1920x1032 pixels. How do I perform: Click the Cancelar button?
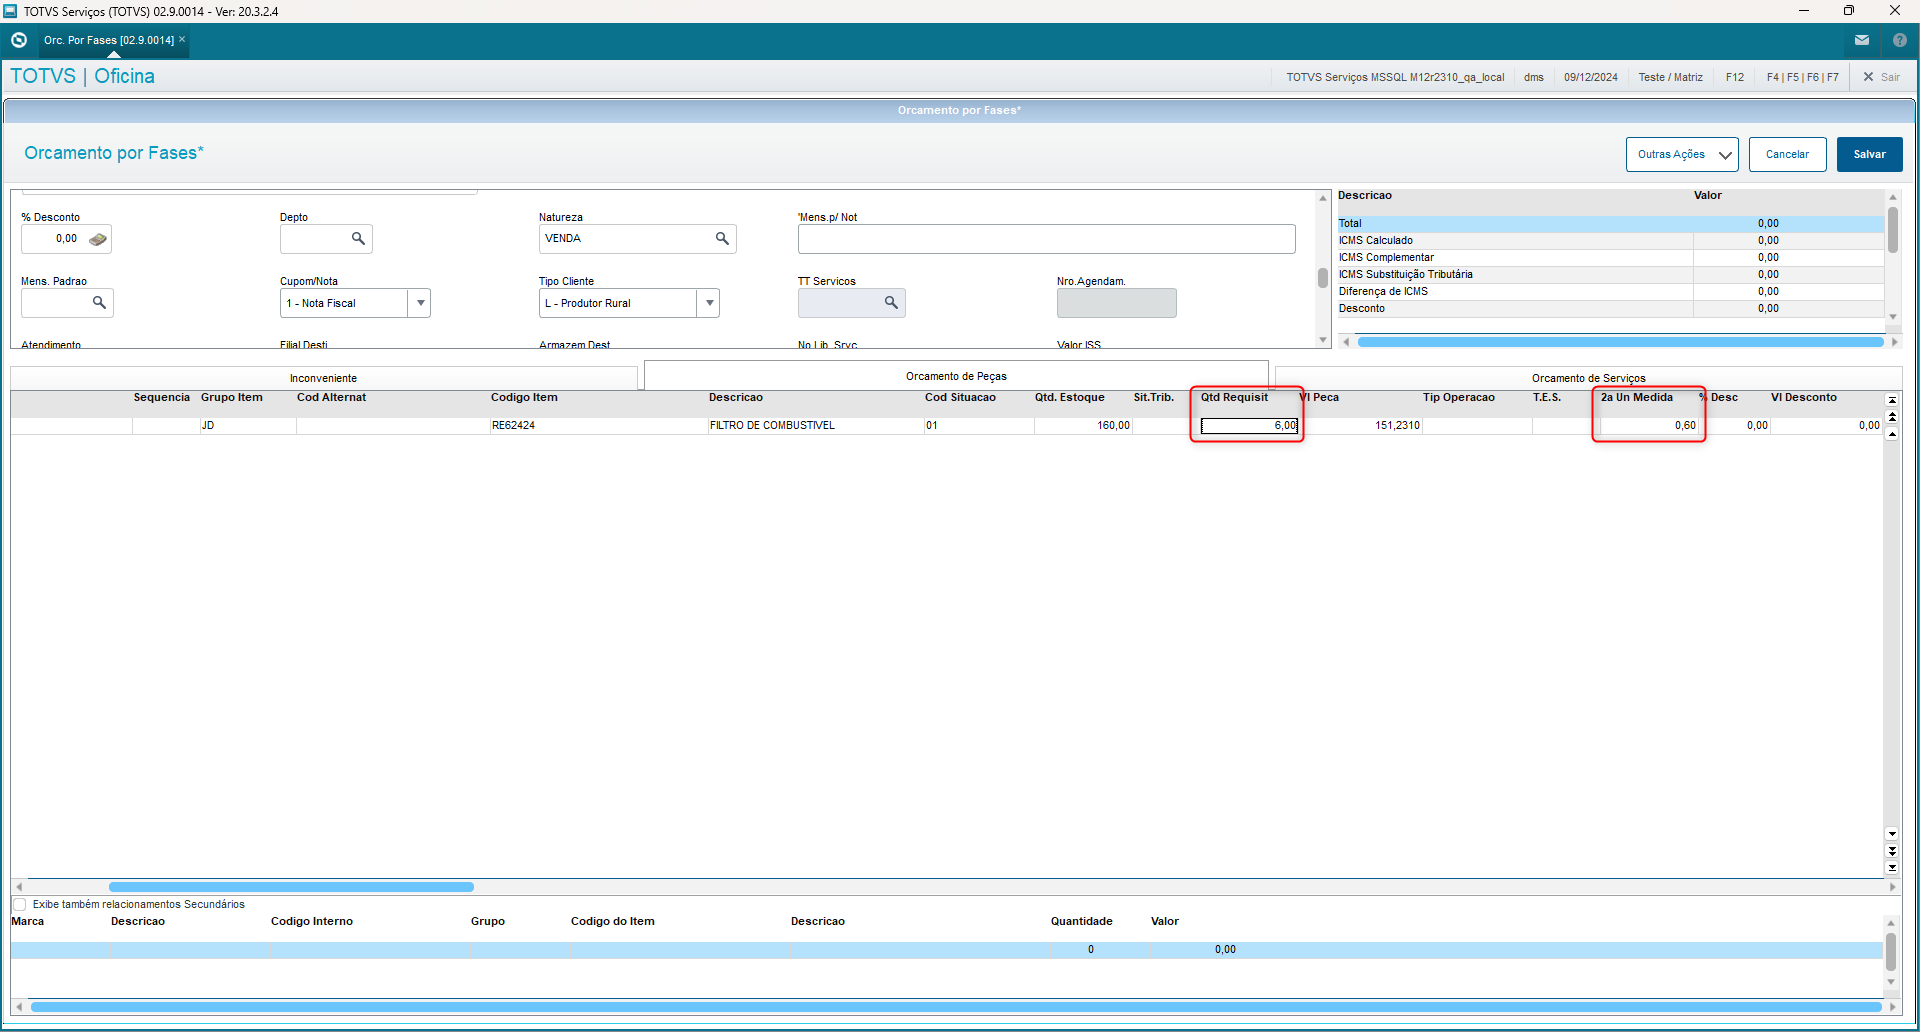pyautogui.click(x=1787, y=154)
